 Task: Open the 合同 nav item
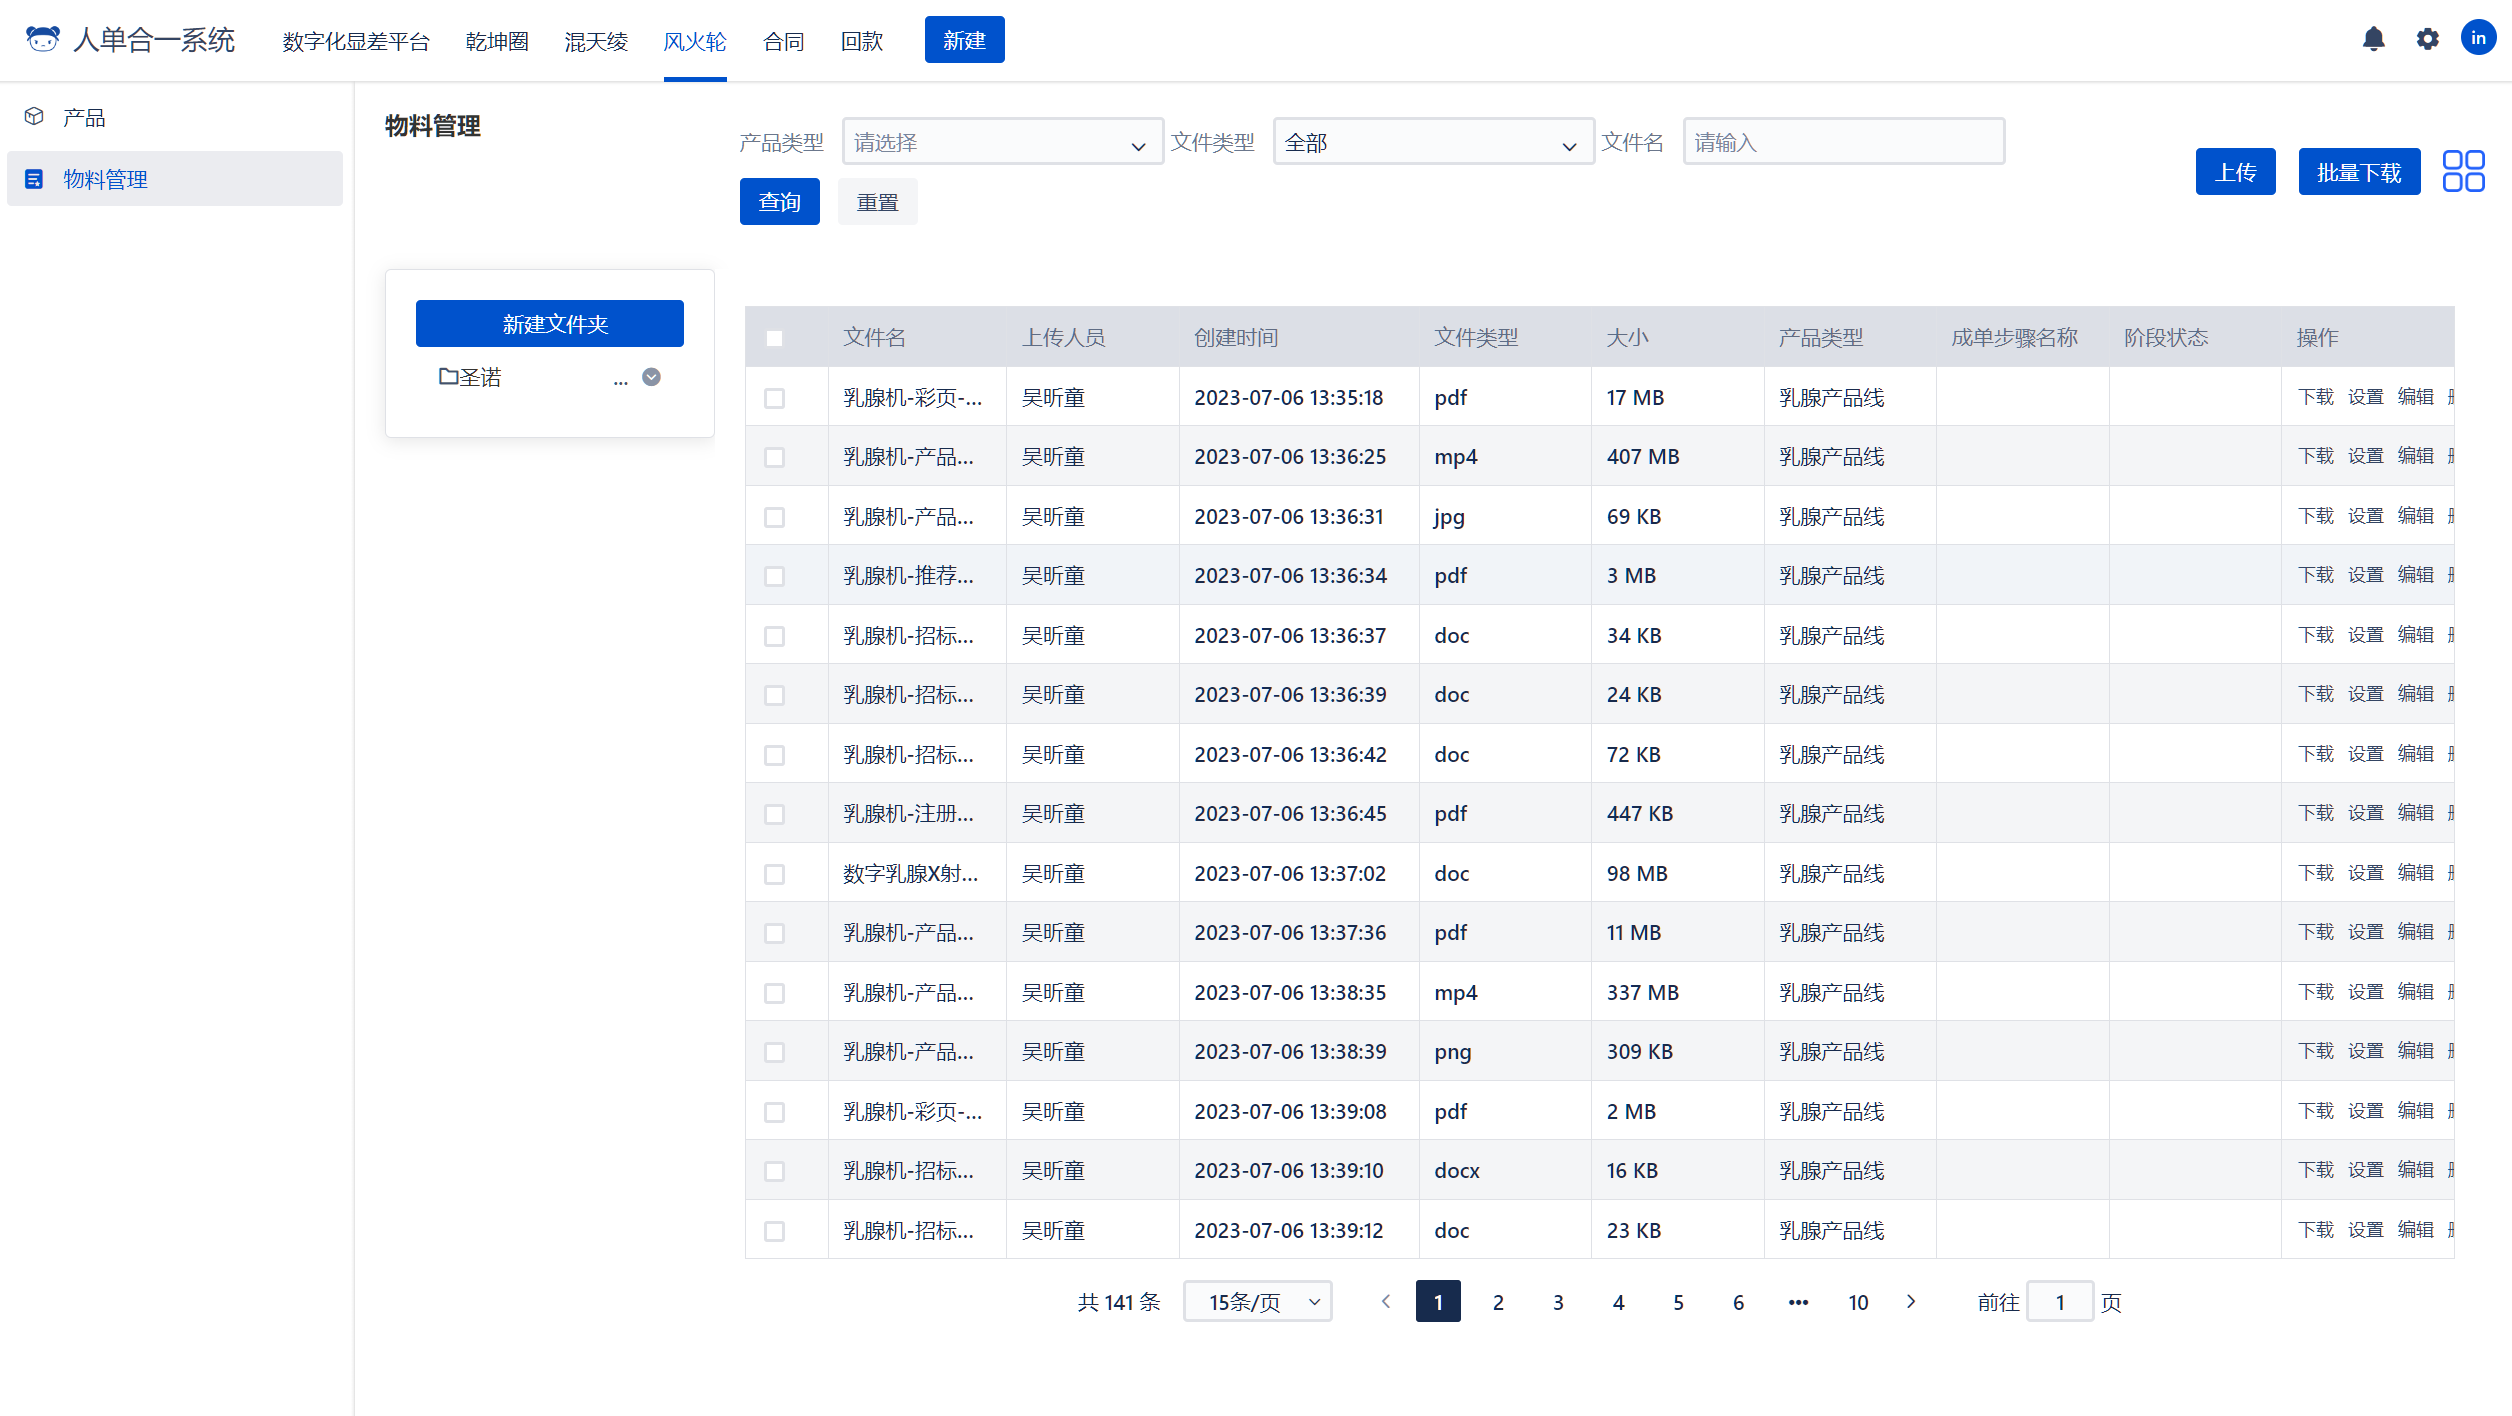784,41
